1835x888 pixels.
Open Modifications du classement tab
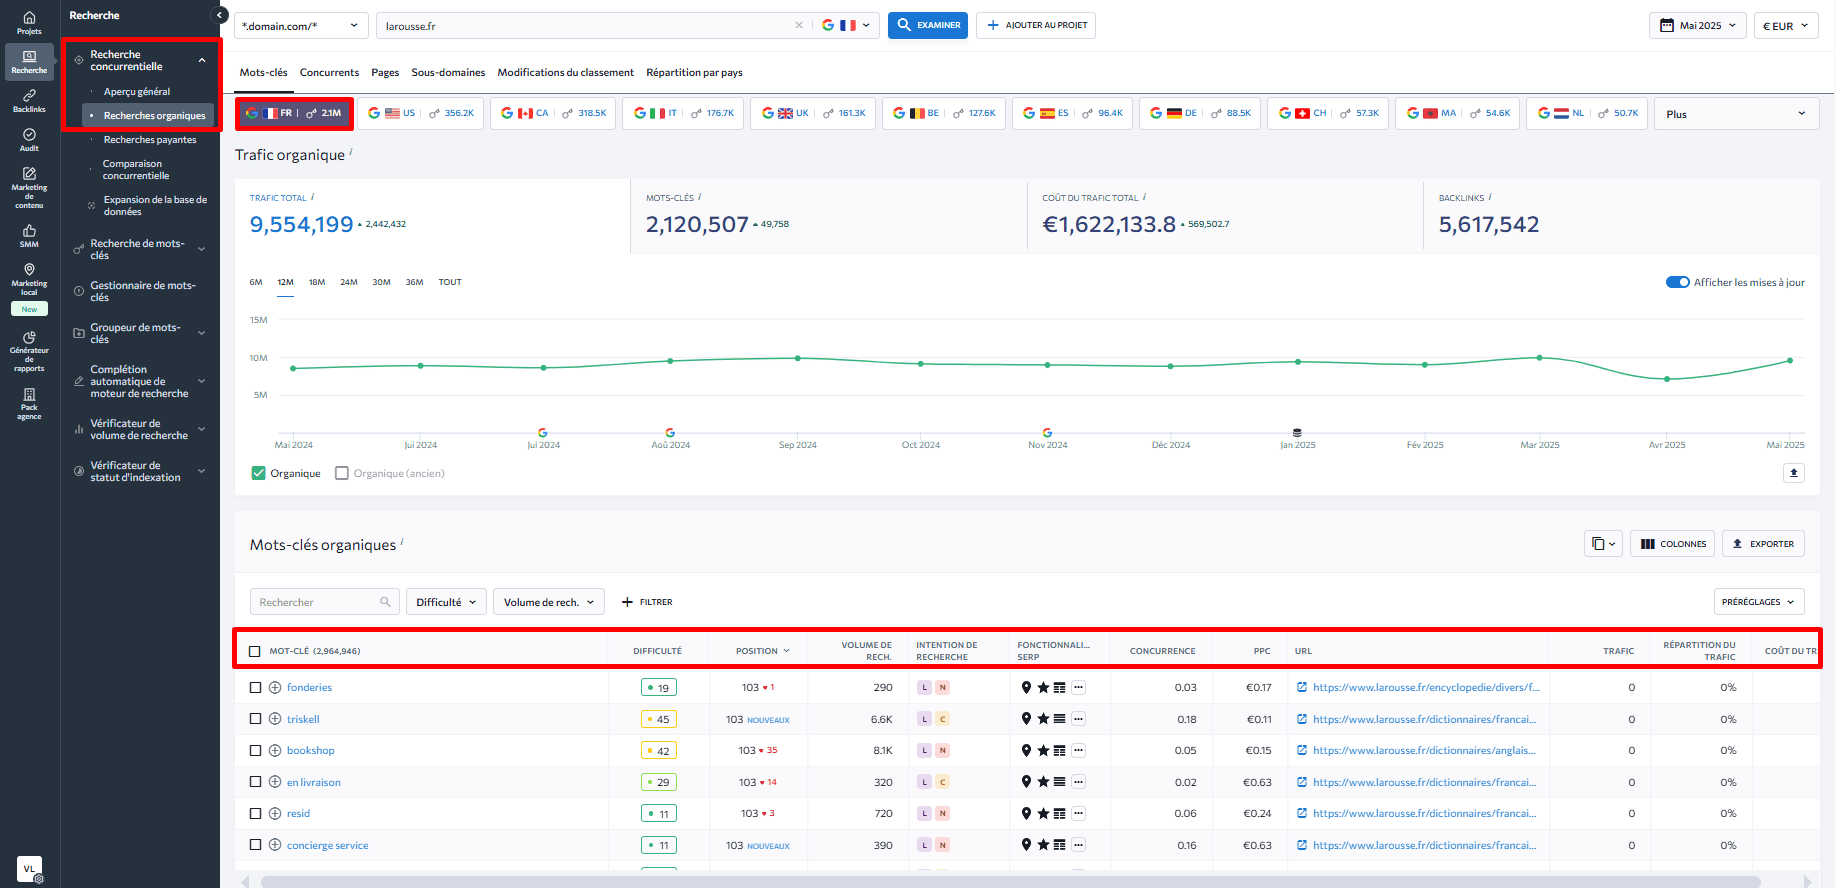coord(566,72)
